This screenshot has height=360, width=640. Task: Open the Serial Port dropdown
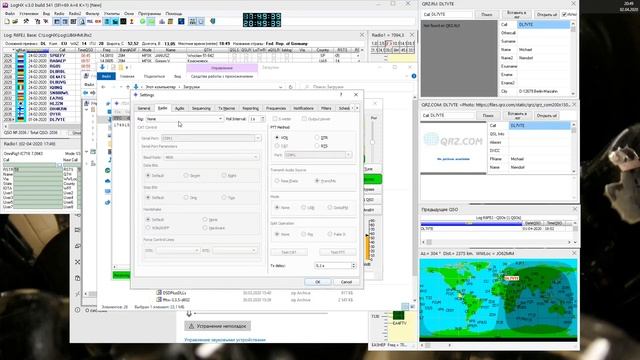coord(211,138)
